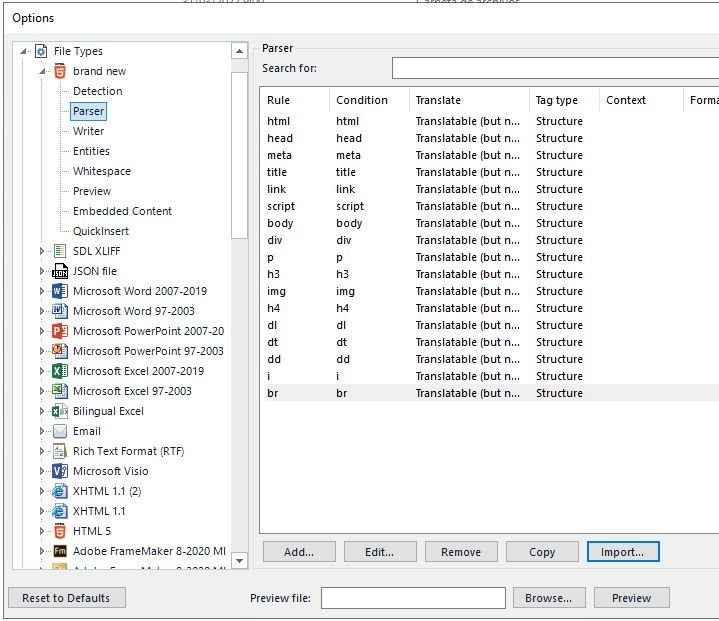Select the img rule row
Screen dimensions: 719x621
click(492, 291)
